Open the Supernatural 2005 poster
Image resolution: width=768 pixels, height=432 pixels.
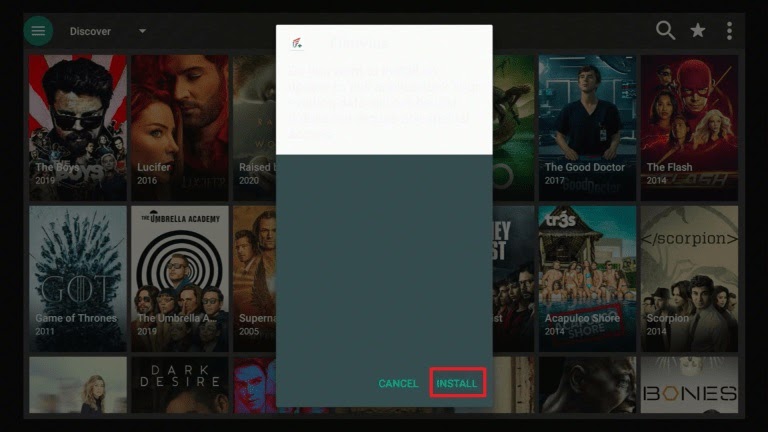255,278
